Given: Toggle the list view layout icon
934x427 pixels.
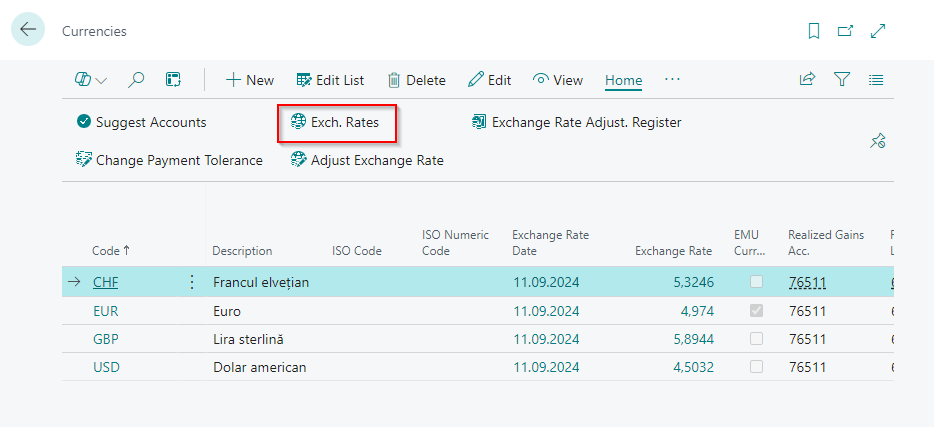Looking at the screenshot, I should 876,80.
